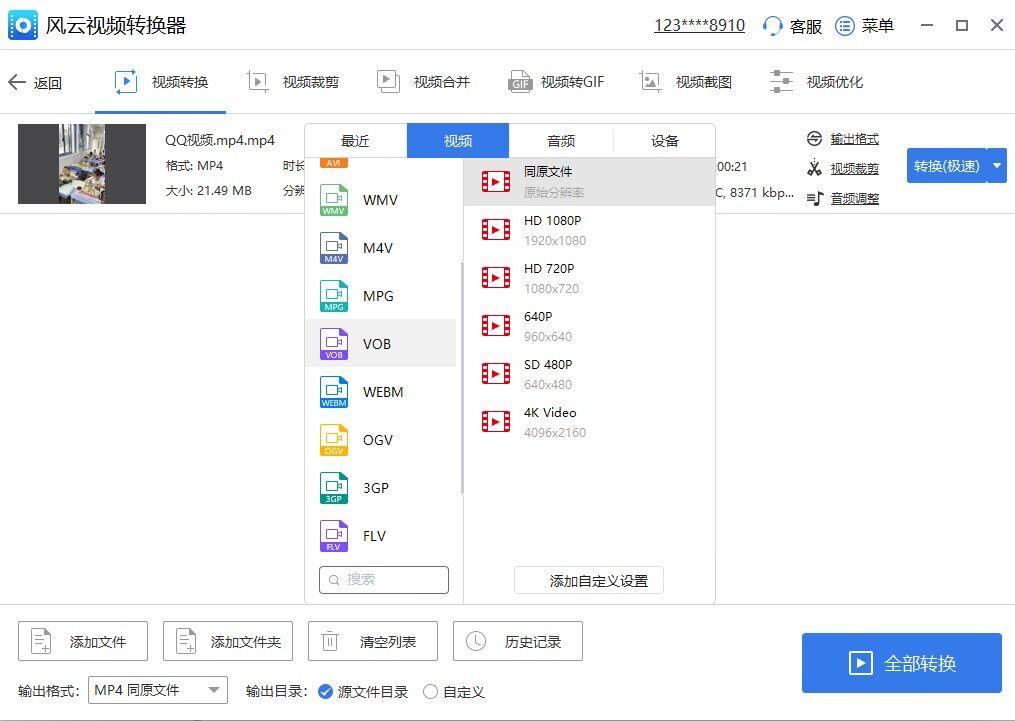Select 自定义 output directory radio

(430, 692)
